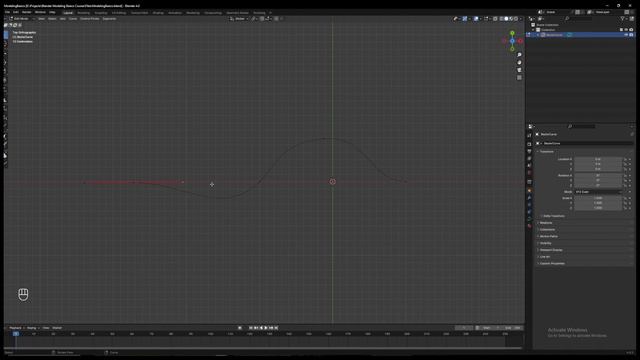Screen dimensions: 640x360
Task: Click the Location X value field
Action: (x=598, y=159)
